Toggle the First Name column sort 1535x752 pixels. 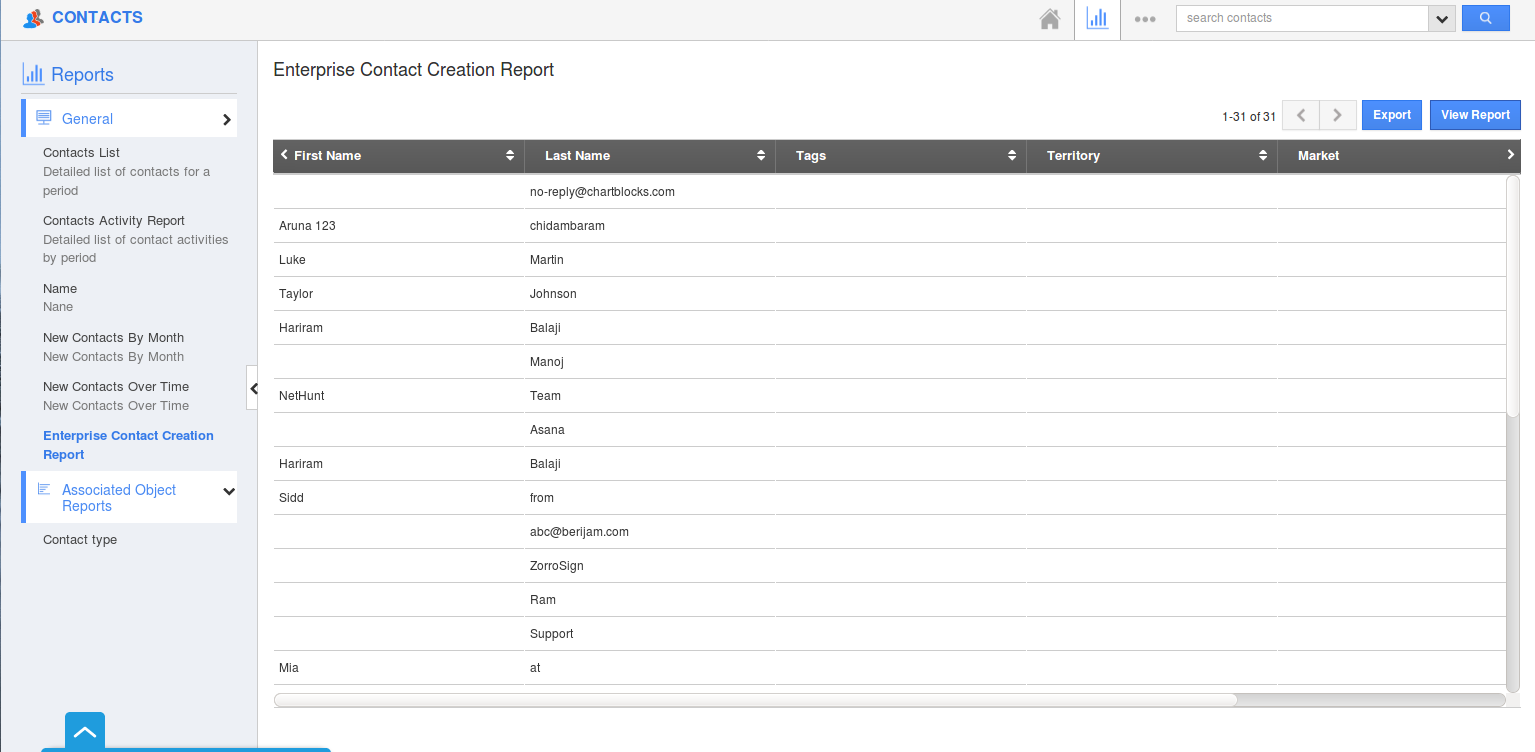[x=510, y=155]
